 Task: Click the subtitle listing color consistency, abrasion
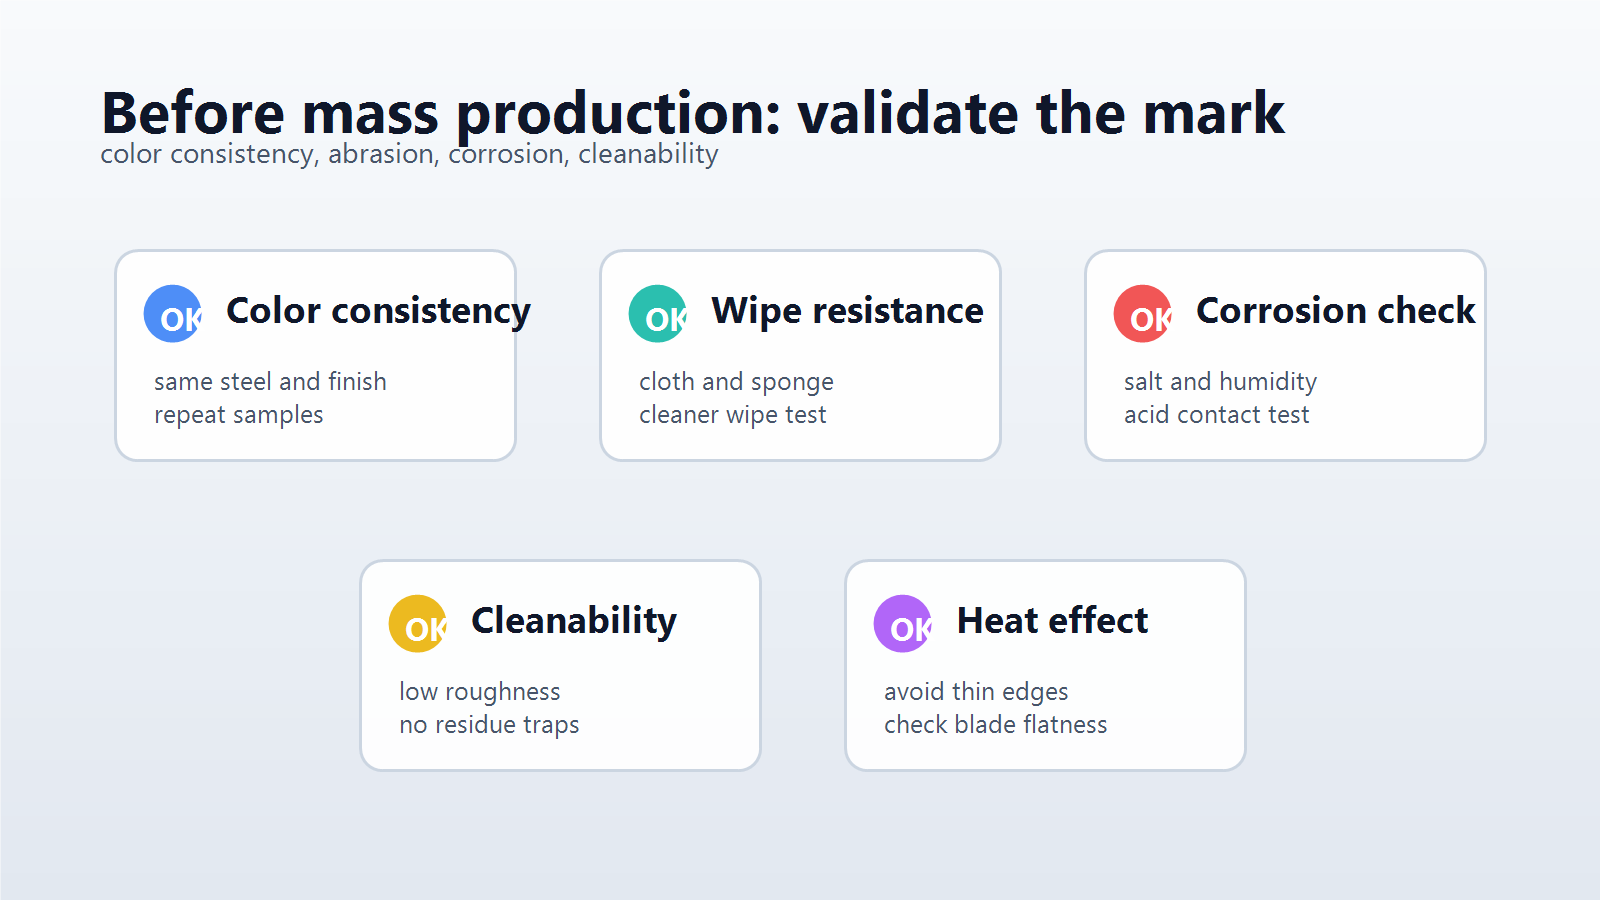pos(409,155)
